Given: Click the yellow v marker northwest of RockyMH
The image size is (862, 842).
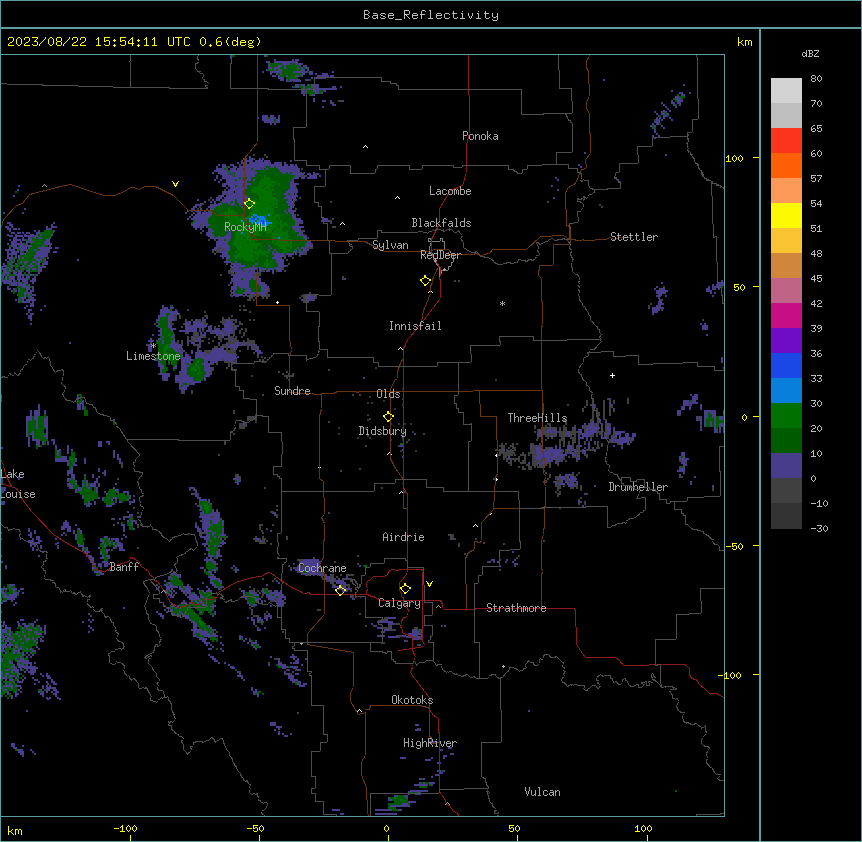Looking at the screenshot, I should [175, 184].
